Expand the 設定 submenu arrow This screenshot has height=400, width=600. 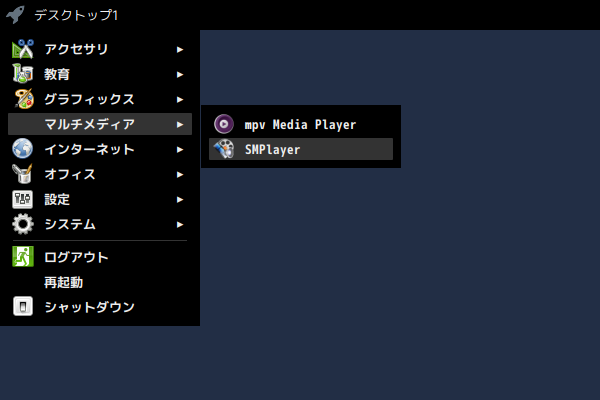tap(180, 199)
